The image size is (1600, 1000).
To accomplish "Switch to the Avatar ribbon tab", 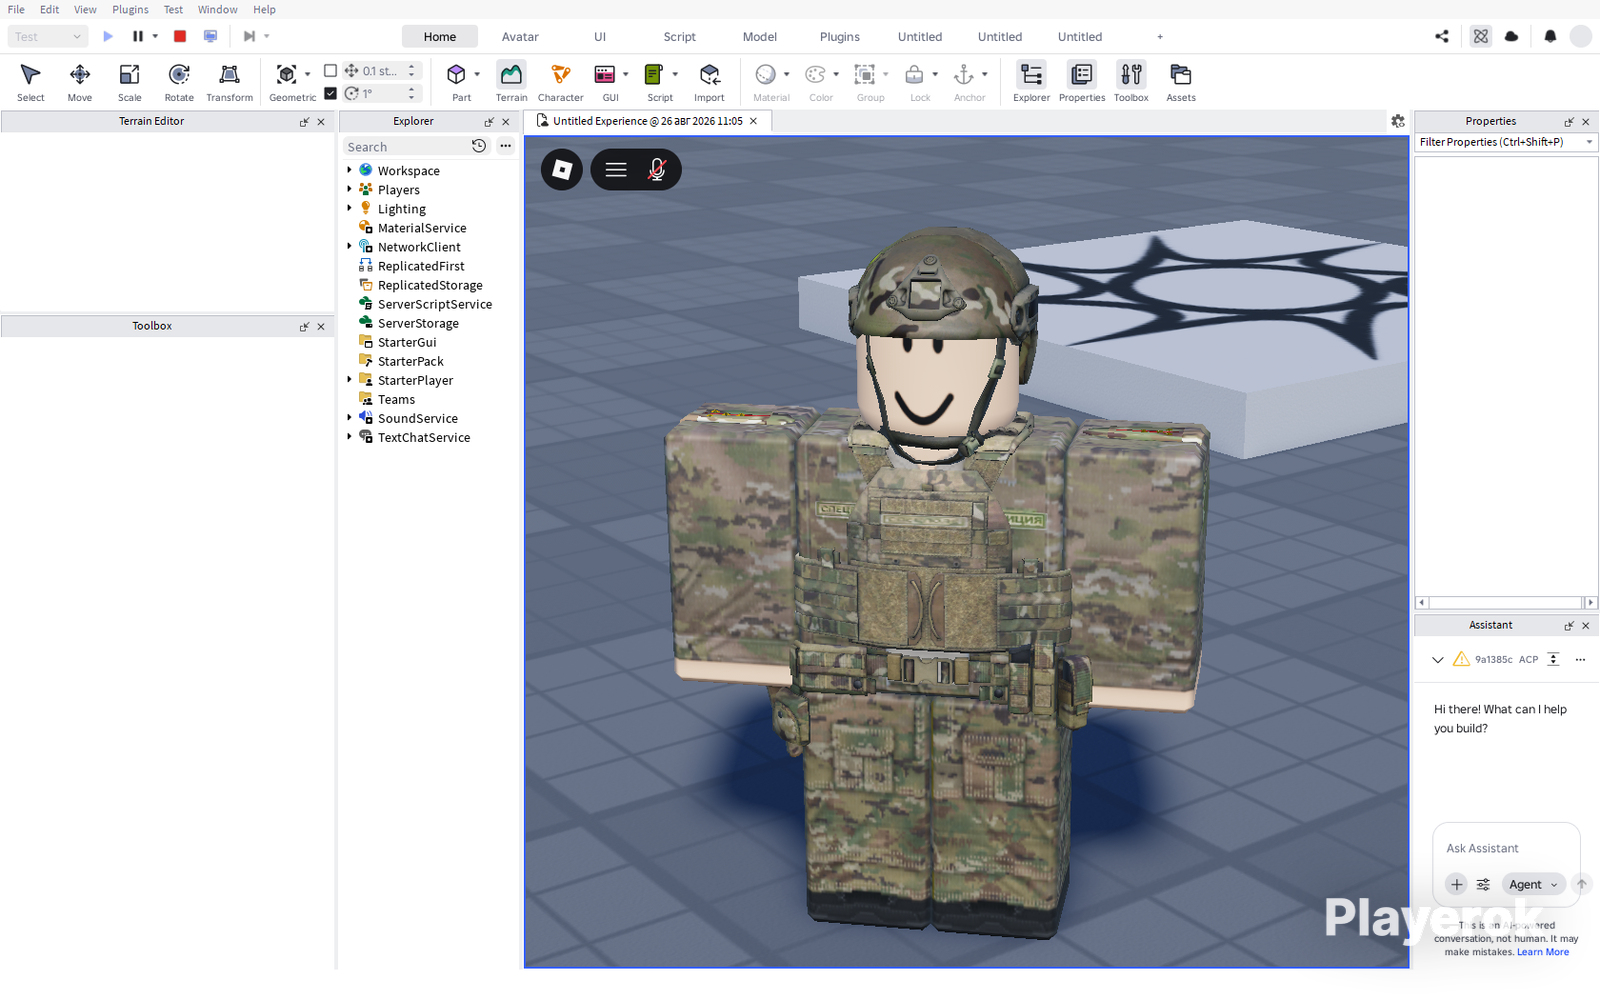I will (520, 37).
